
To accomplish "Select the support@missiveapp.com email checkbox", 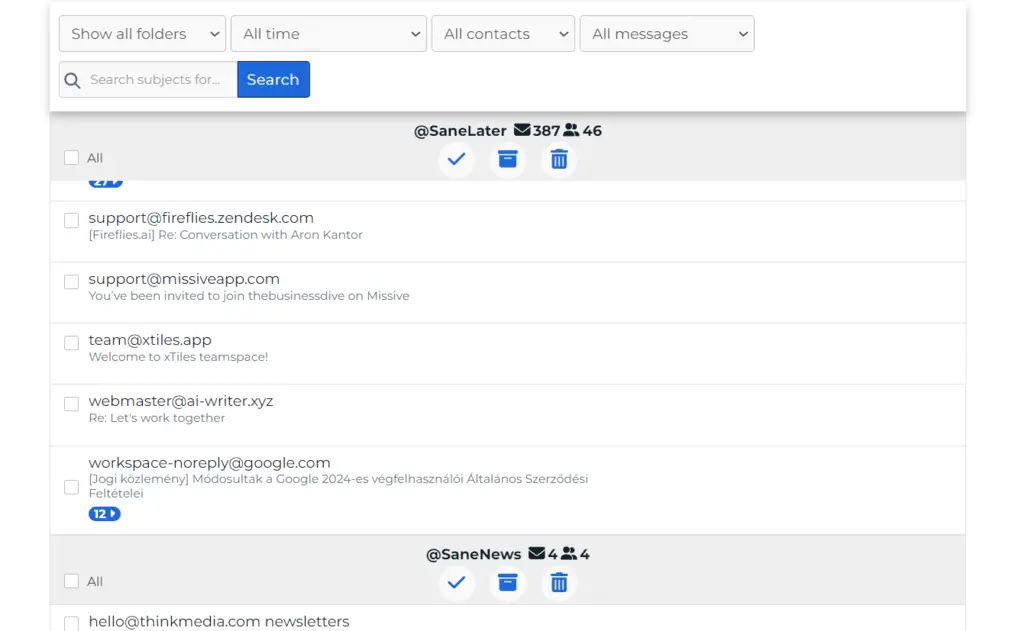I will 71,281.
